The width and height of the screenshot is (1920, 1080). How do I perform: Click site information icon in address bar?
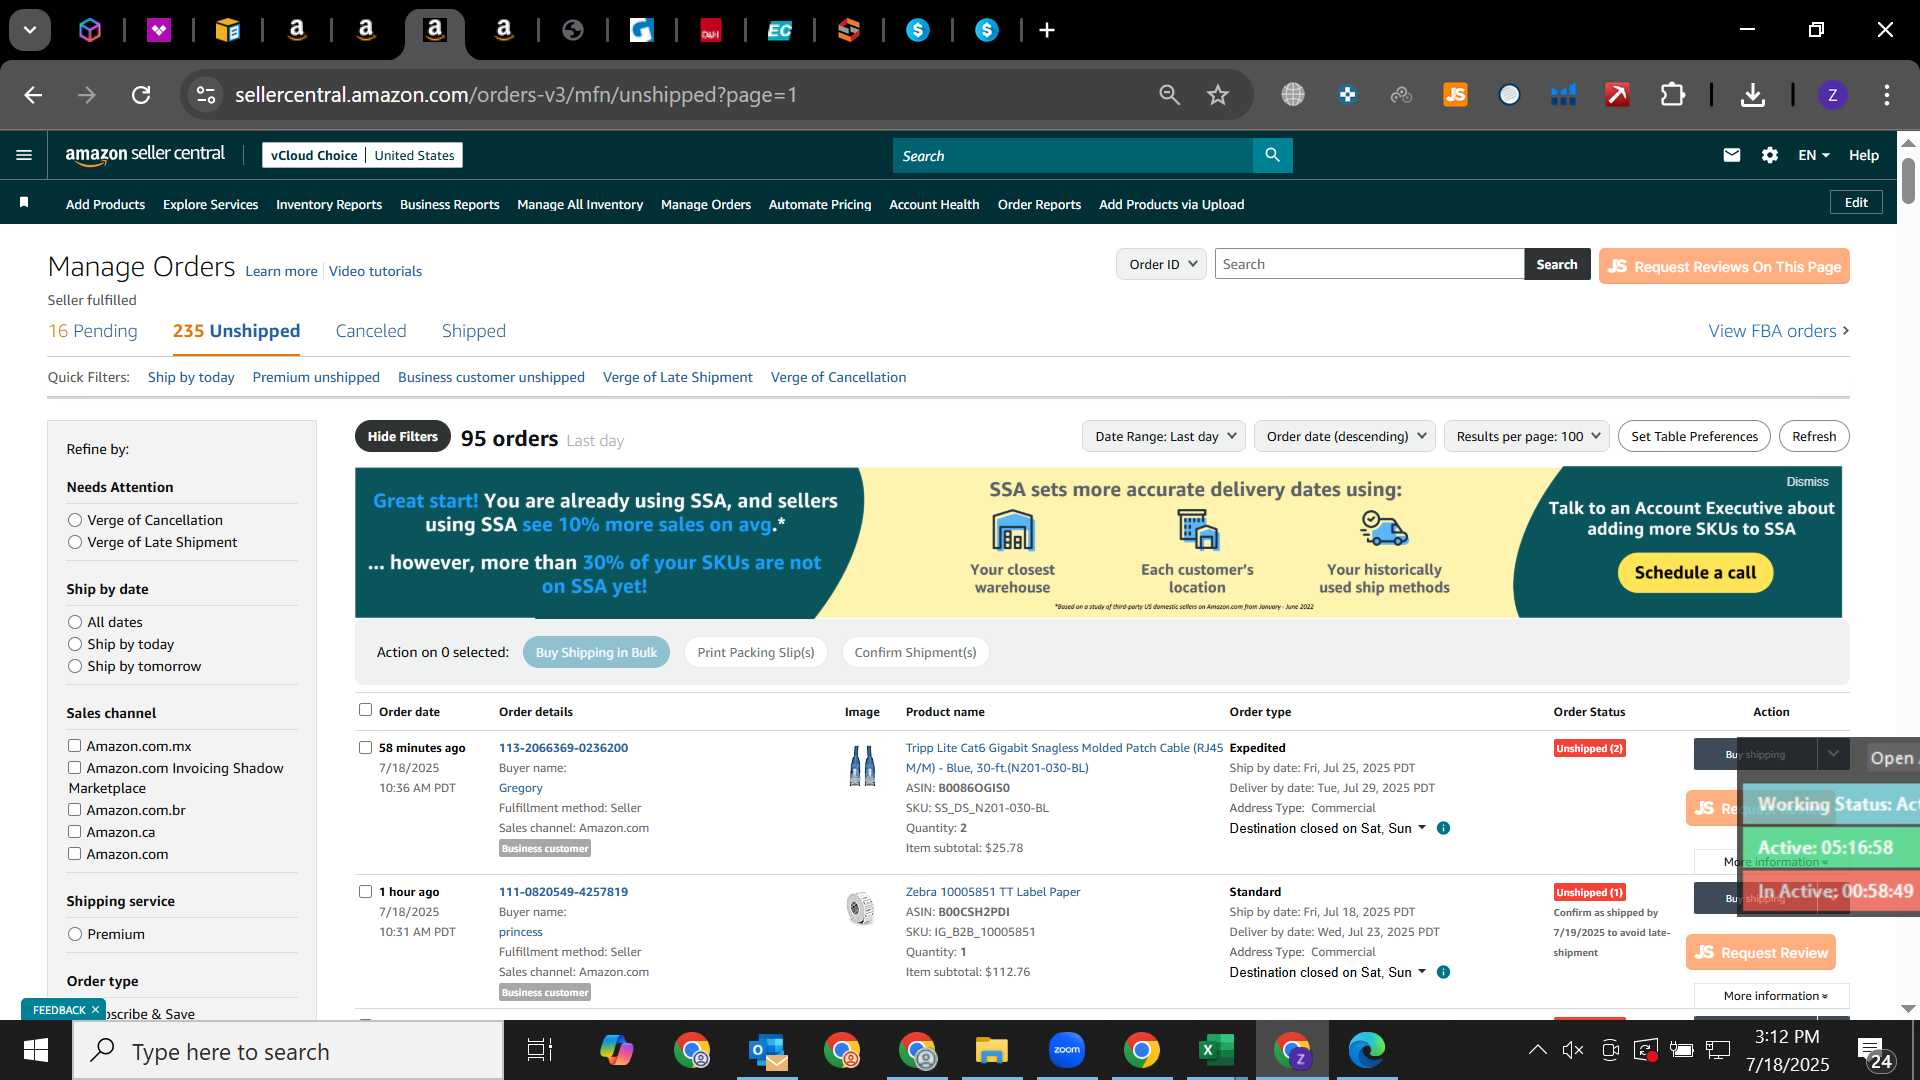(x=205, y=95)
